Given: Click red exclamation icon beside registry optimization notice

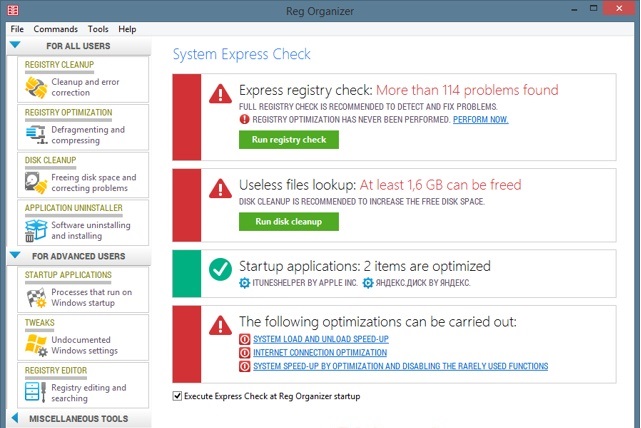Looking at the screenshot, I should pos(244,119).
